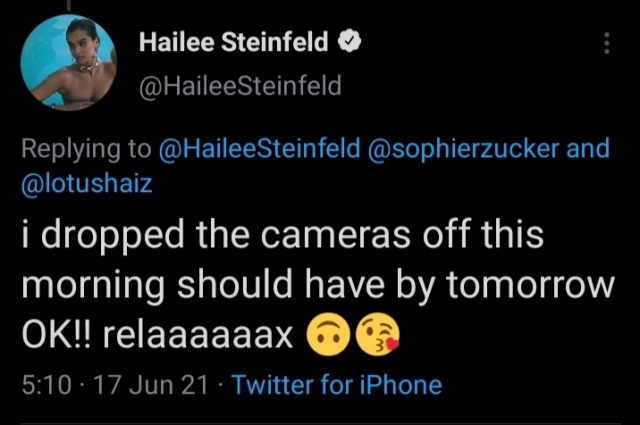This screenshot has width=640, height=425.
Task: Click the 5:10 timestamp
Action: pyautogui.click(x=43, y=385)
